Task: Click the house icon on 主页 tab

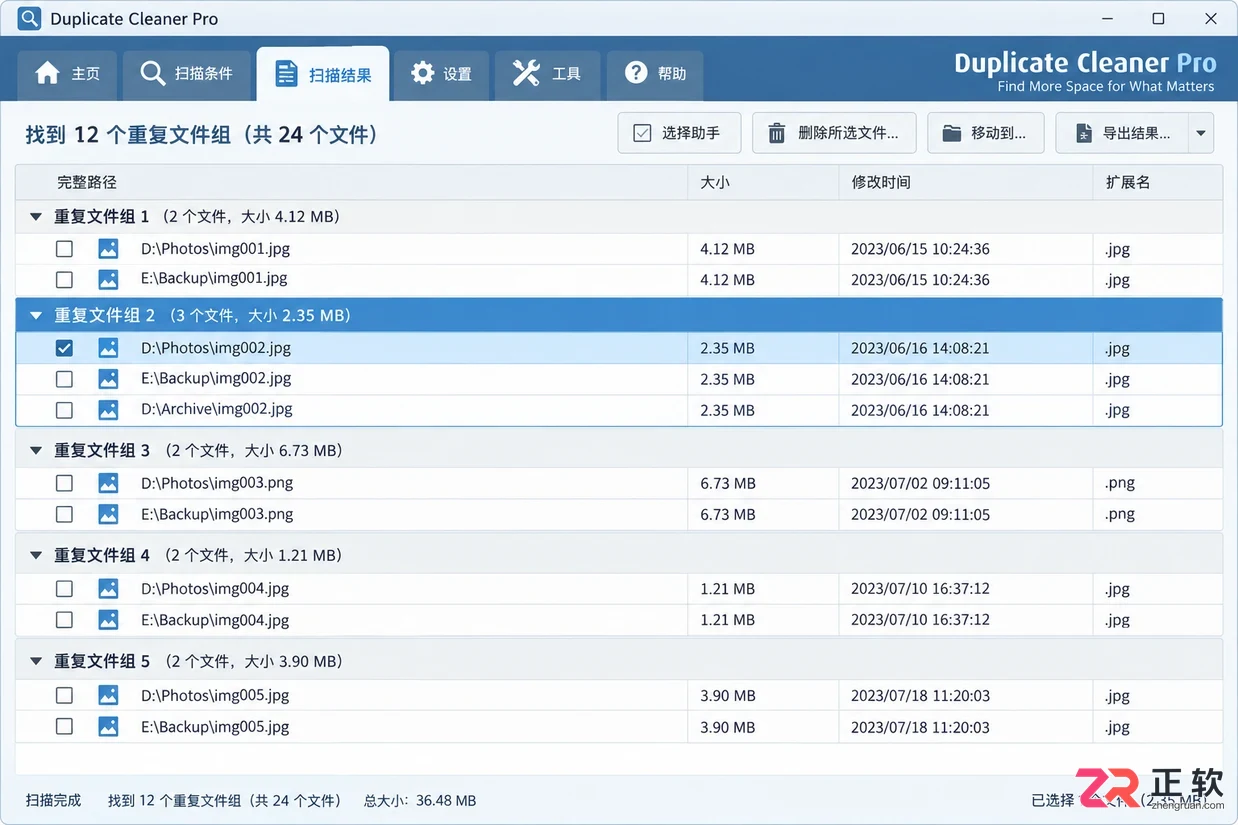Action: point(47,73)
